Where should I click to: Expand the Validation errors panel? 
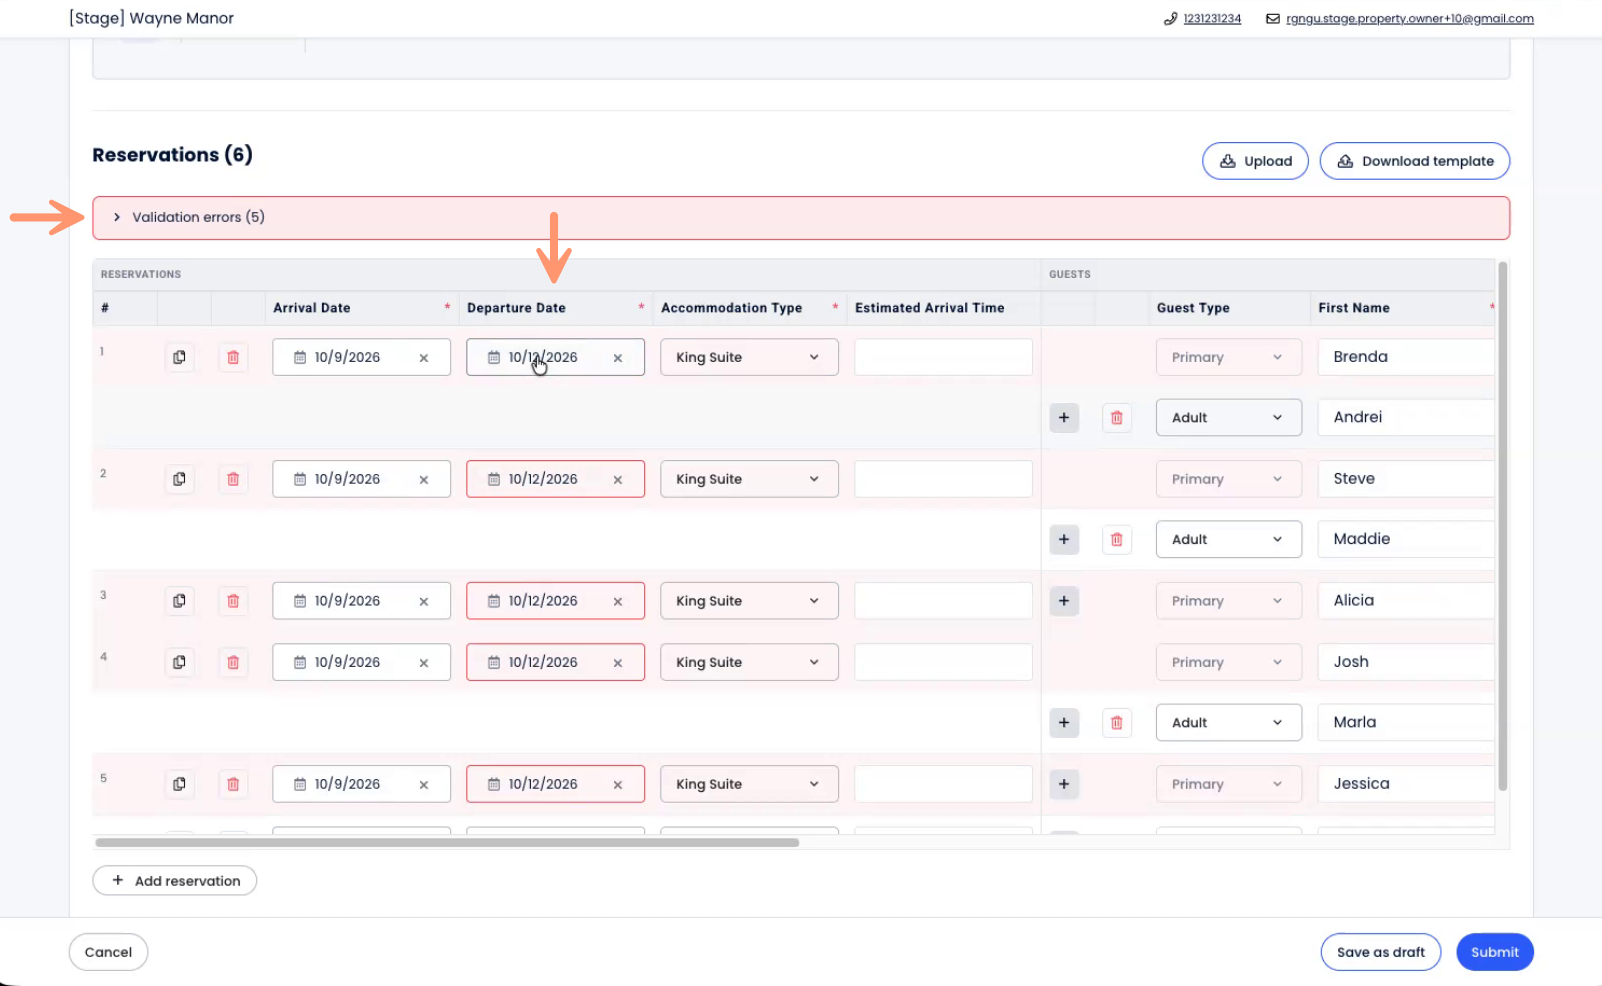(117, 217)
